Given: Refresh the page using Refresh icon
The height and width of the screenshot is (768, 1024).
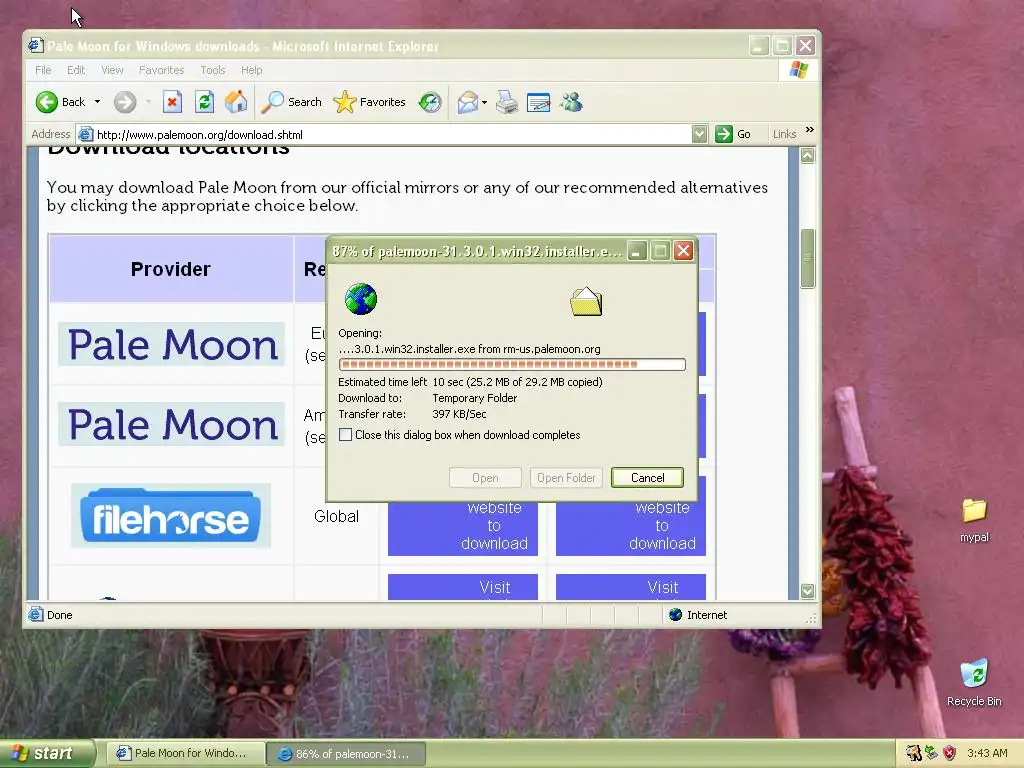Looking at the screenshot, I should pos(204,102).
